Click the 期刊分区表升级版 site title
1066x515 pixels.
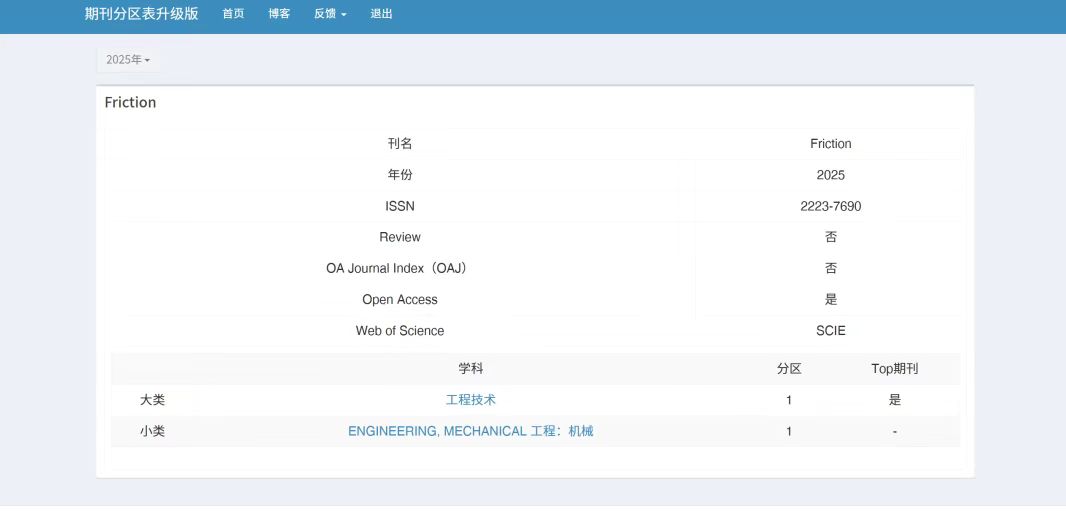(x=142, y=14)
